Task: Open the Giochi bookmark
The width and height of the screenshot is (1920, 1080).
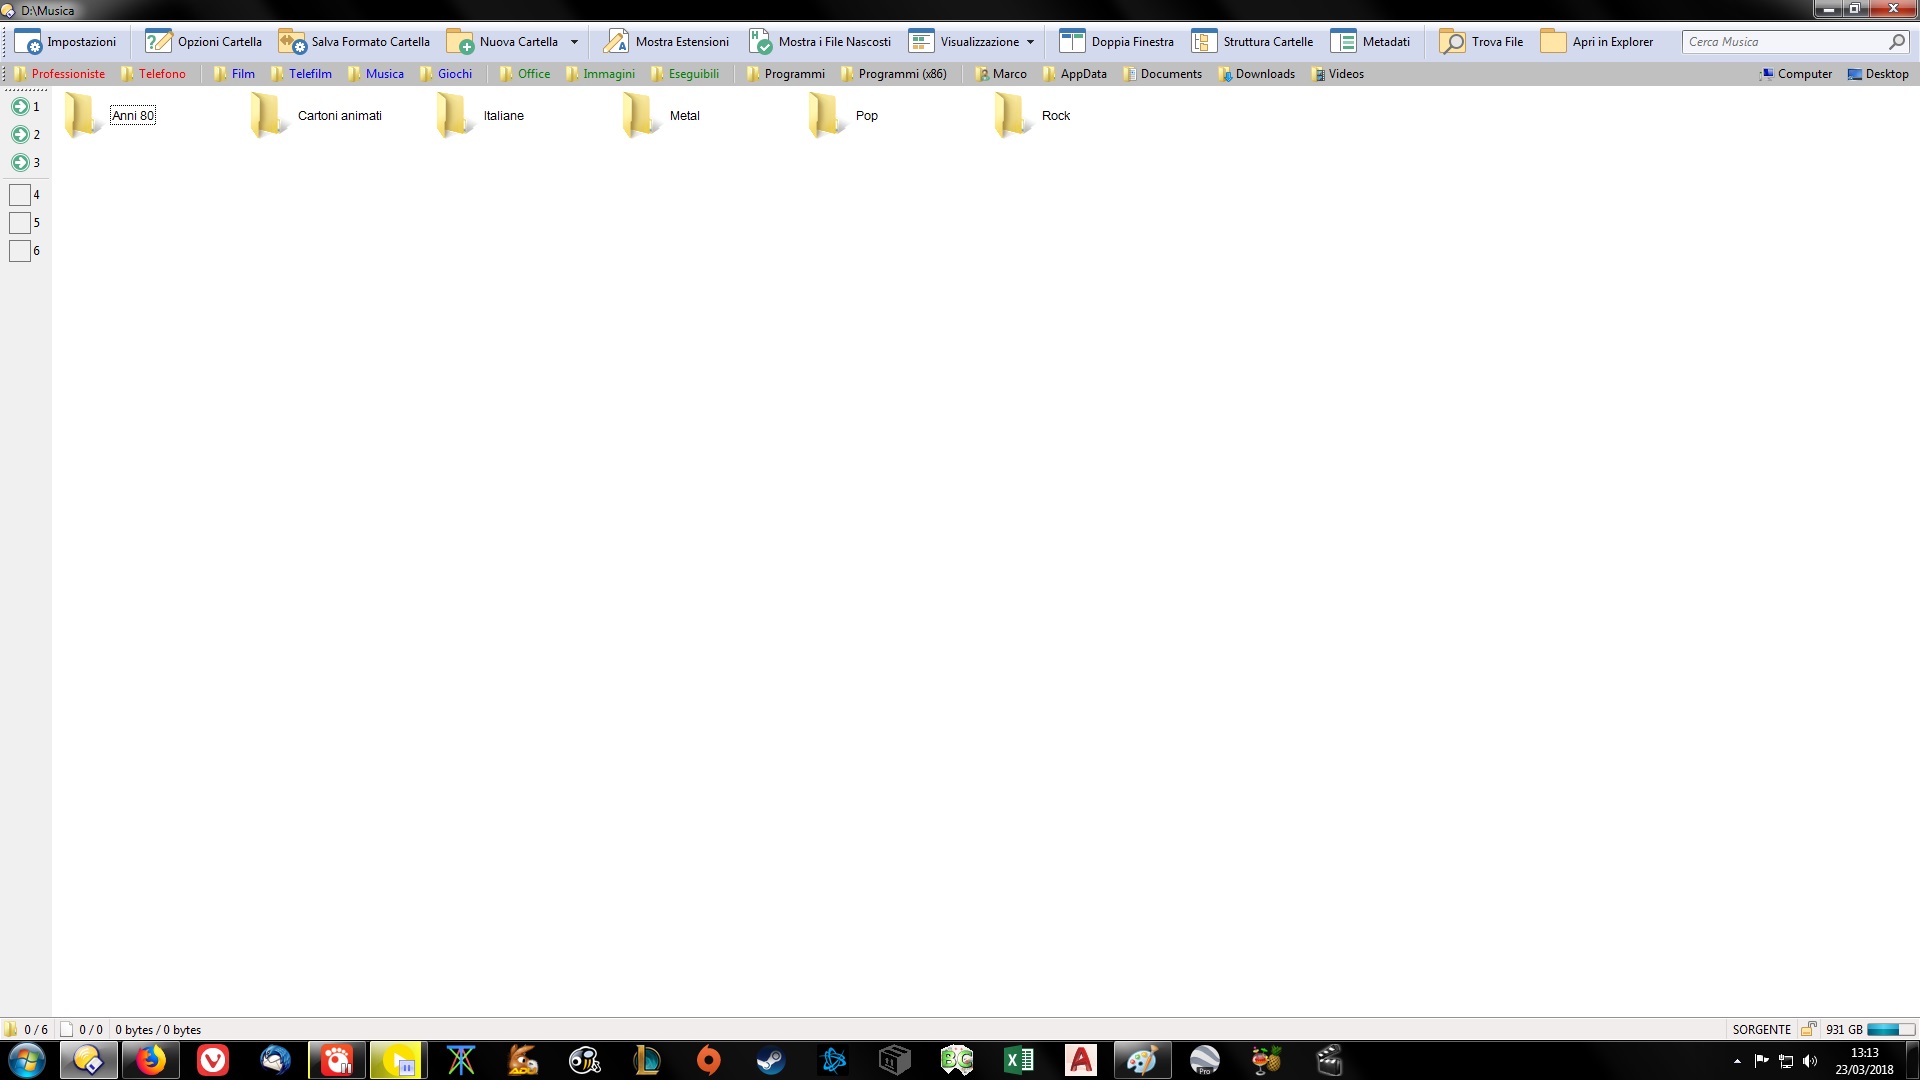Action: pos(446,74)
